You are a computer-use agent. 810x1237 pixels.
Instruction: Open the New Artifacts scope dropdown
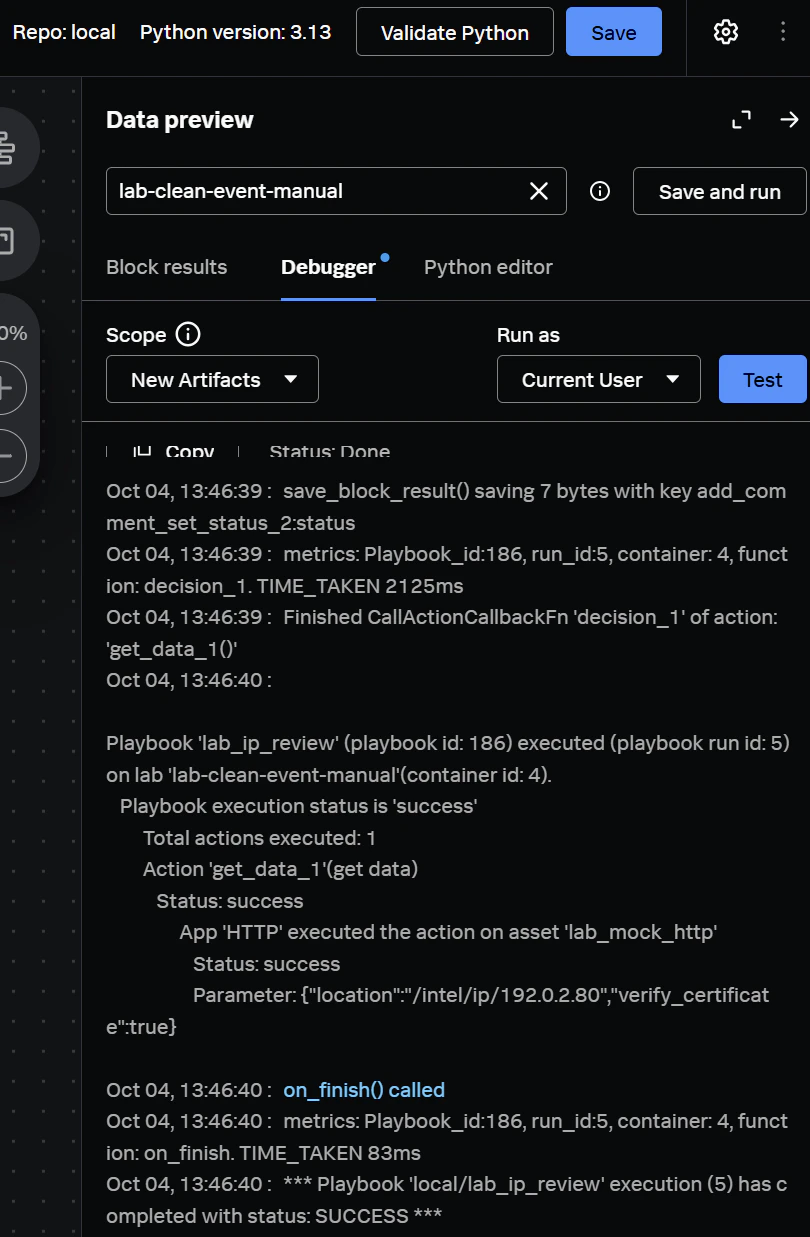212,379
